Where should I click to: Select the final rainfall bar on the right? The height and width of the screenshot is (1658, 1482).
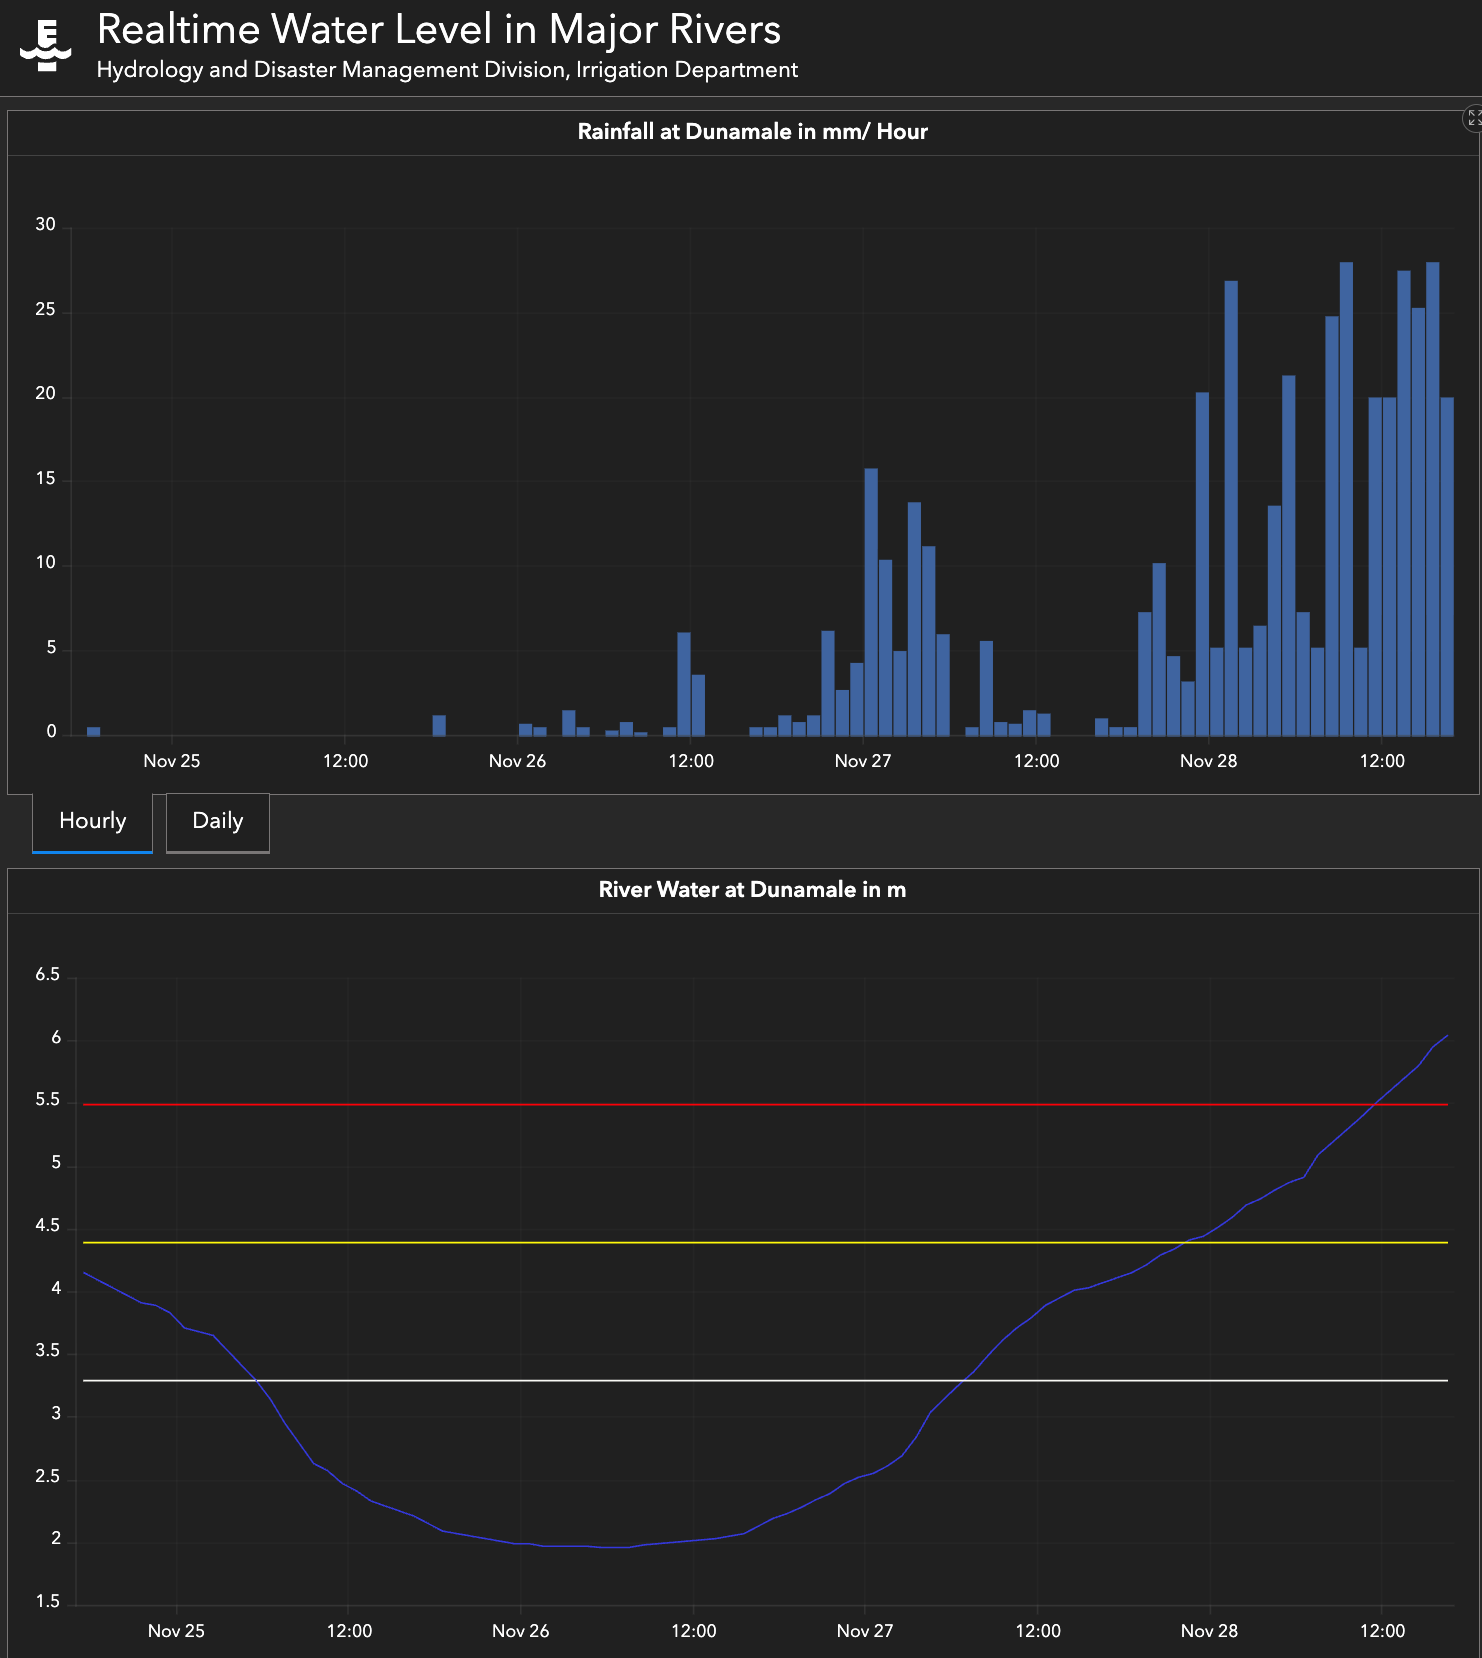[1447, 566]
